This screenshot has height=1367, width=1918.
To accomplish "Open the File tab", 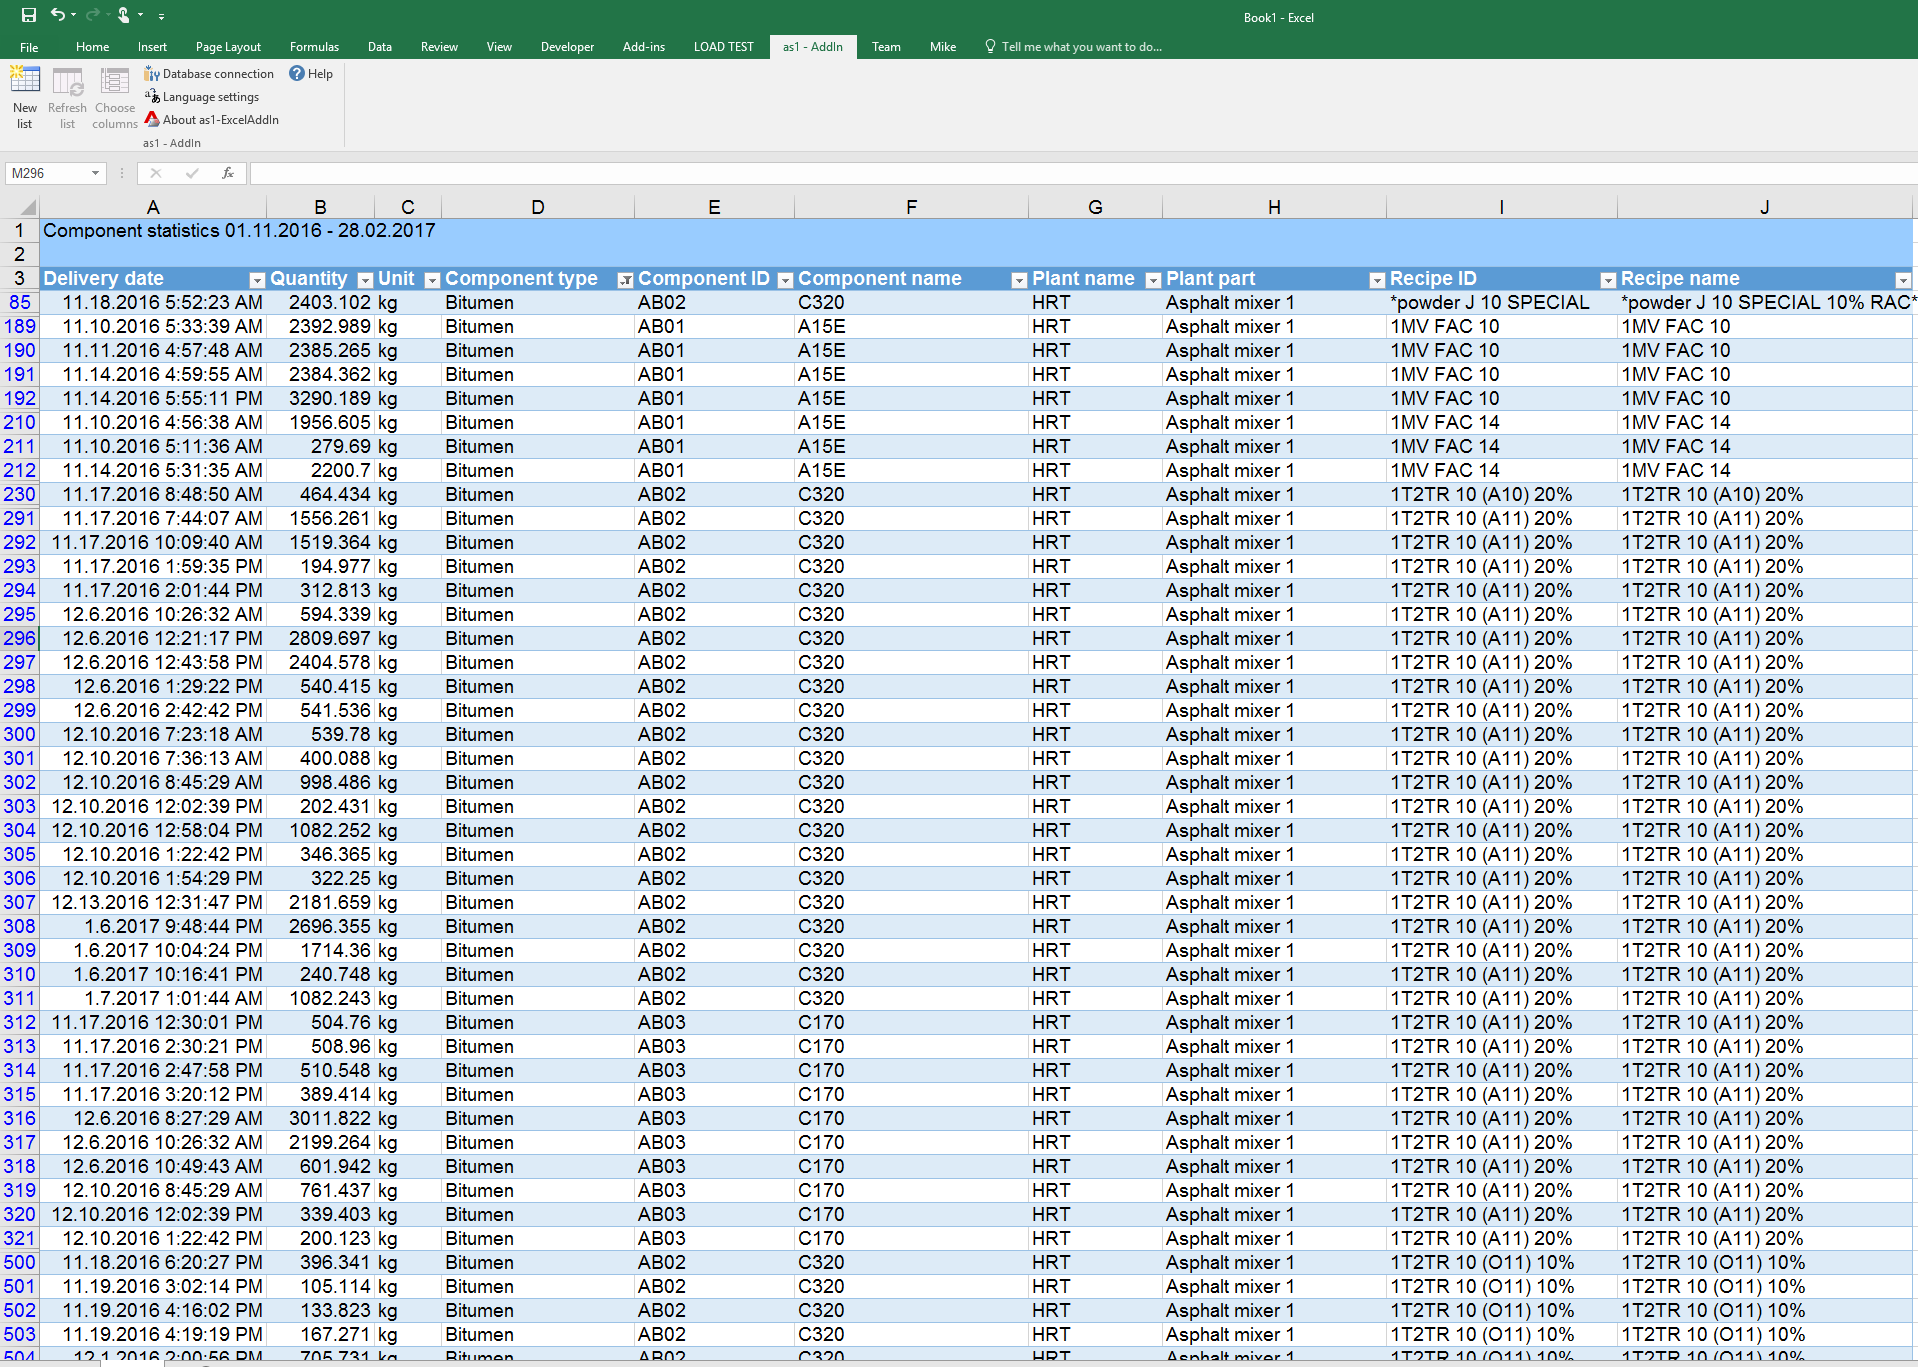I will 29,47.
